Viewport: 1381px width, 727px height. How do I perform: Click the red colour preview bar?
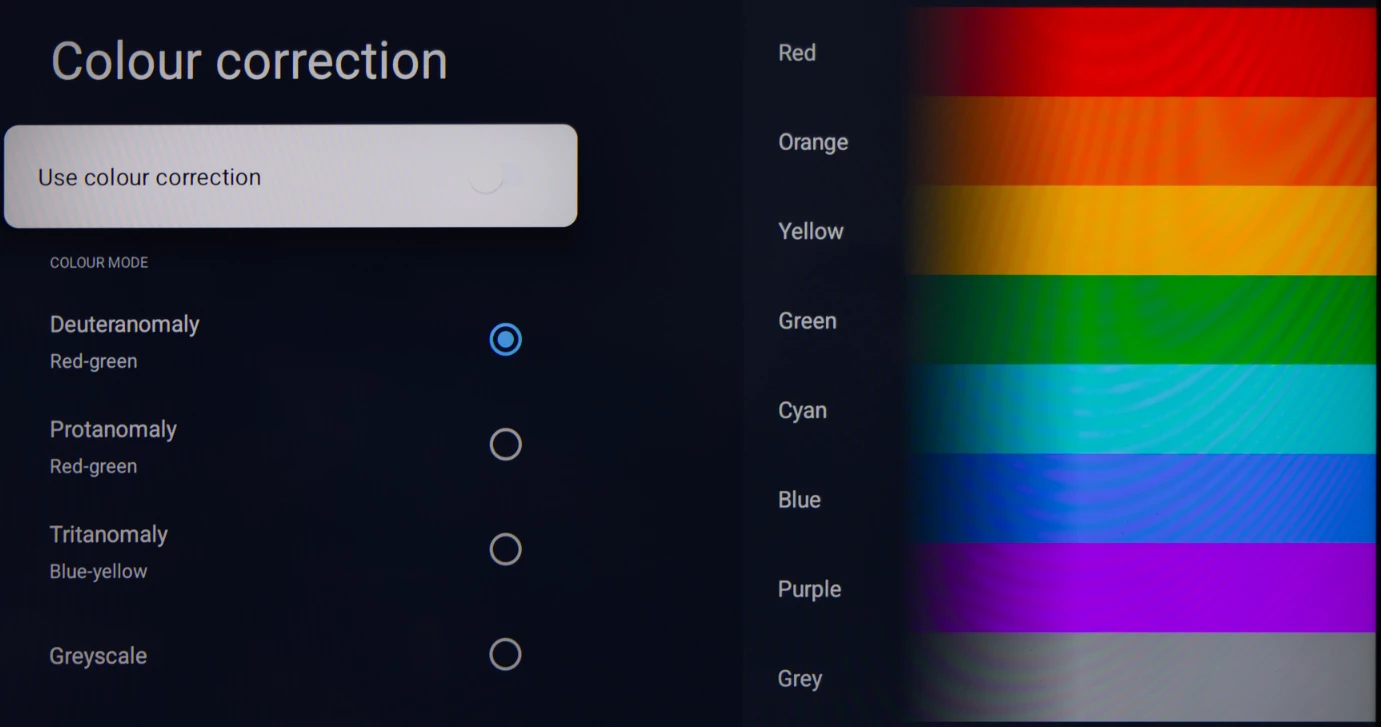[1142, 52]
